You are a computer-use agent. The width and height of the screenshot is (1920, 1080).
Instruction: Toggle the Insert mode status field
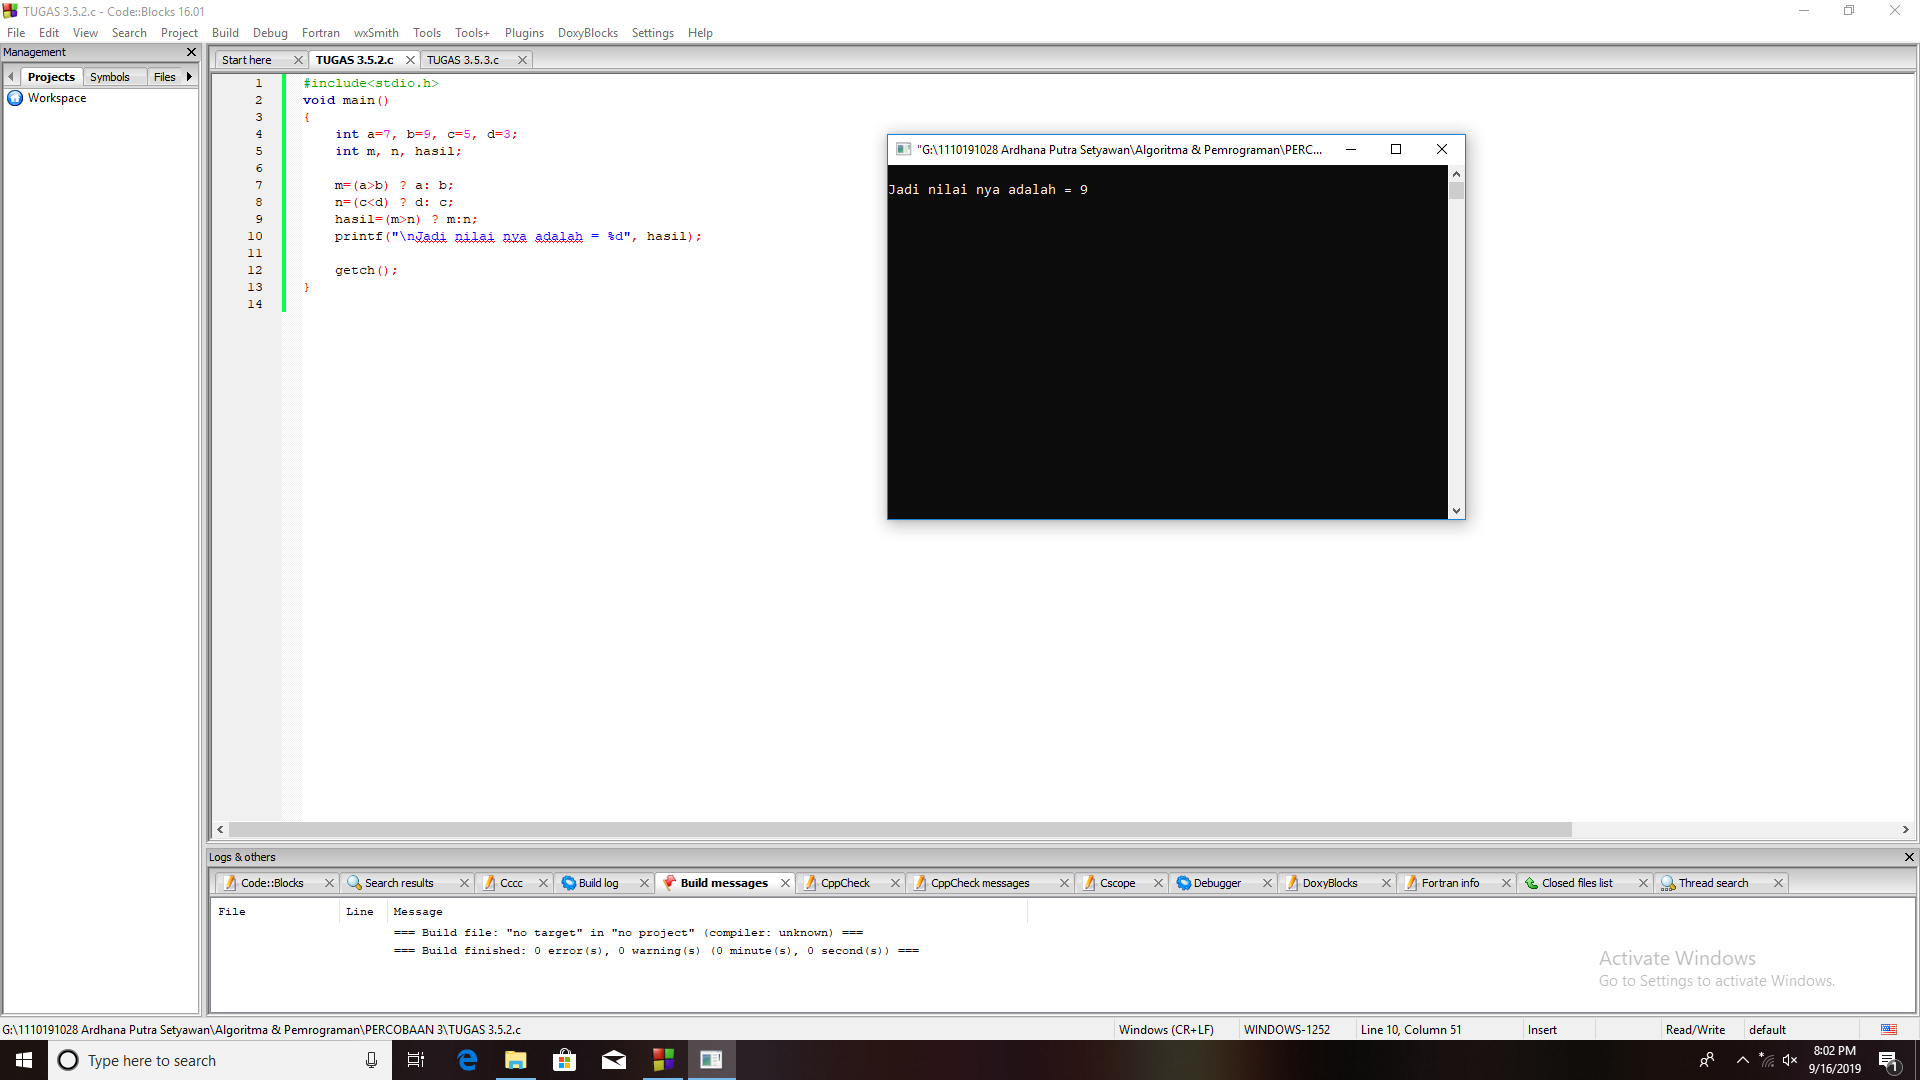1541,1030
